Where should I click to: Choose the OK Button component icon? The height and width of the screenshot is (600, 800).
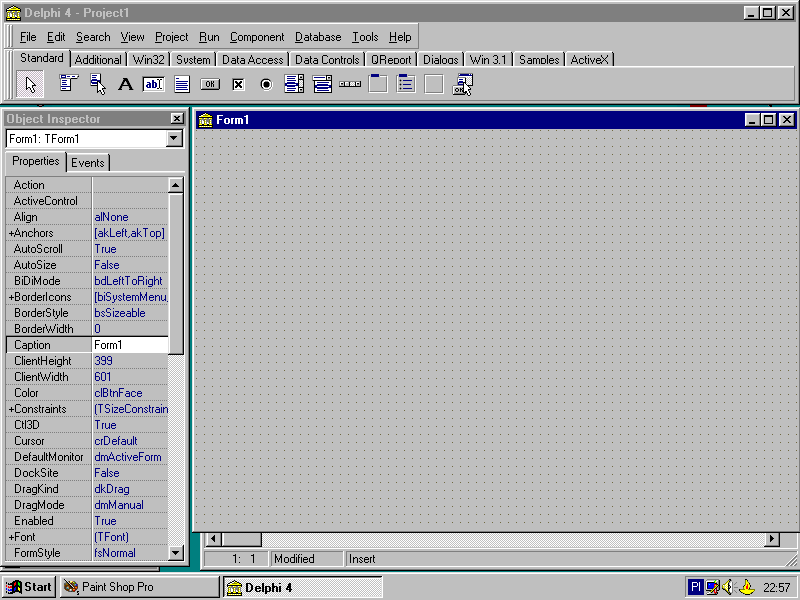coord(210,85)
